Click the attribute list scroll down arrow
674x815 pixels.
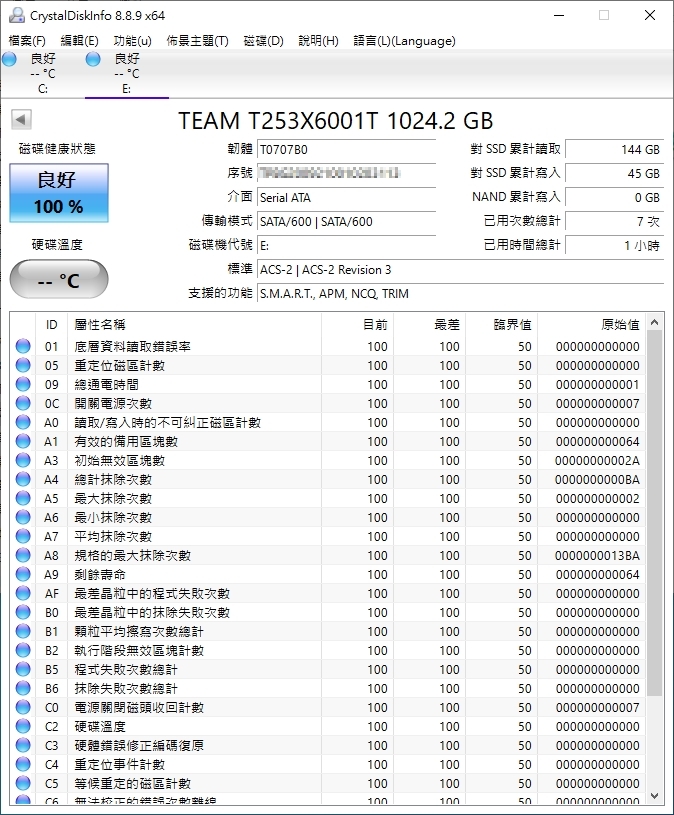655,796
